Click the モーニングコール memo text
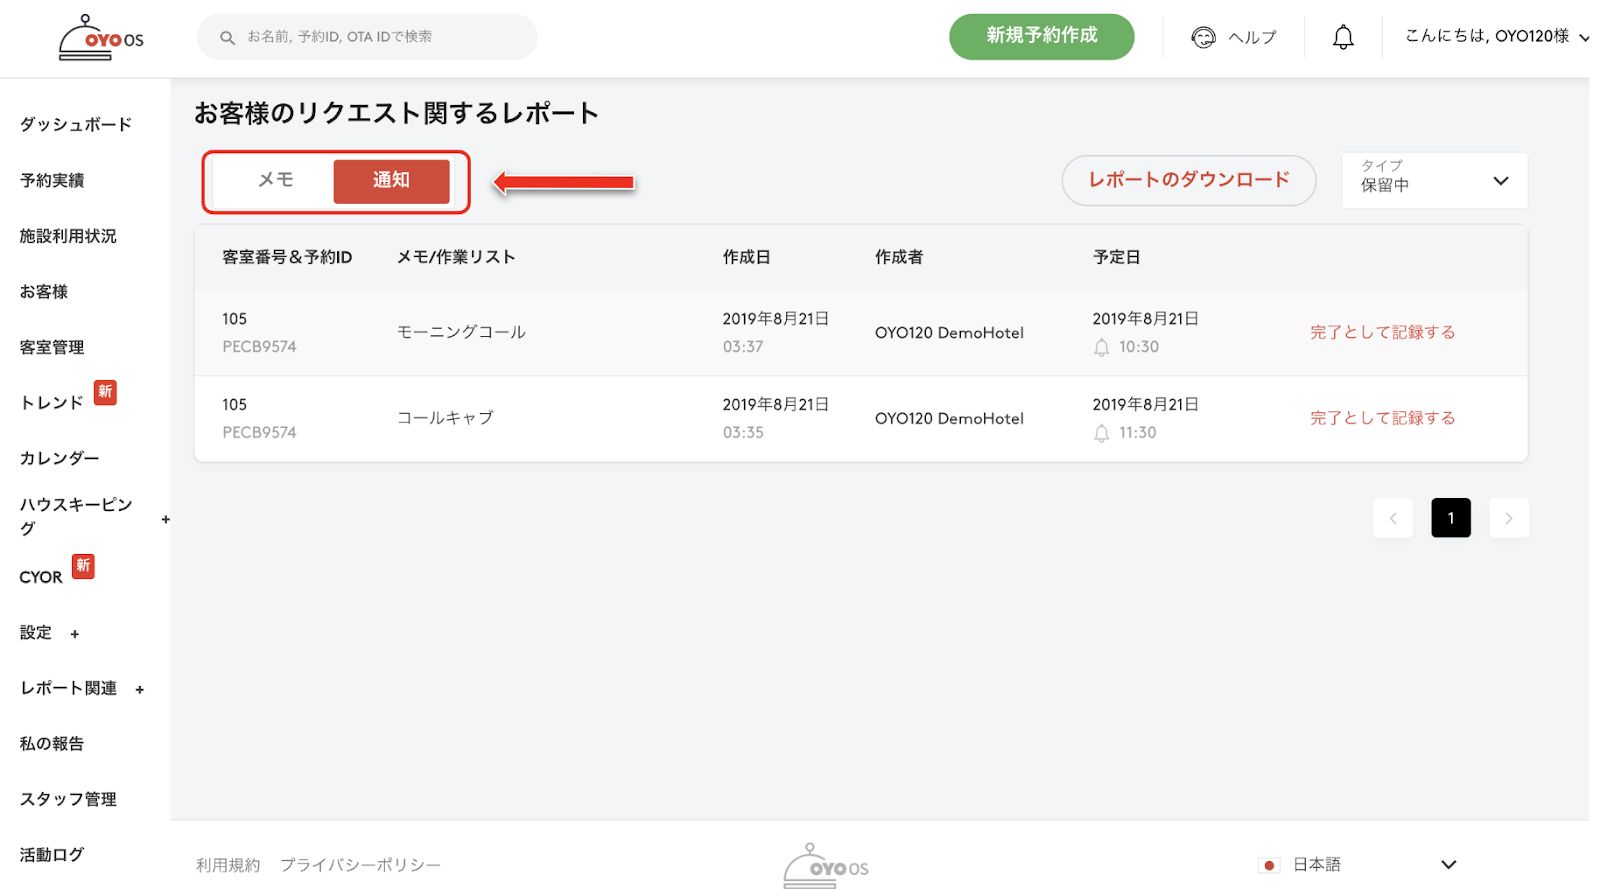 tap(461, 333)
